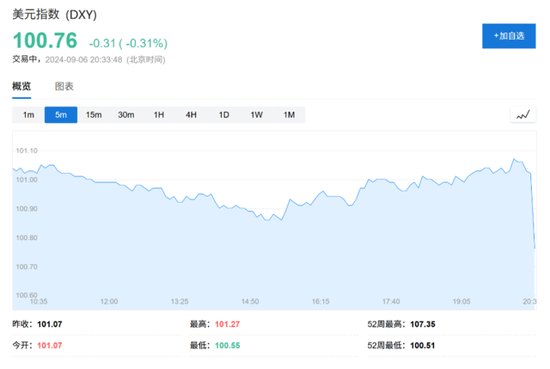
Task: Click the 最高 101.27 high value
Action: [x=227, y=324]
